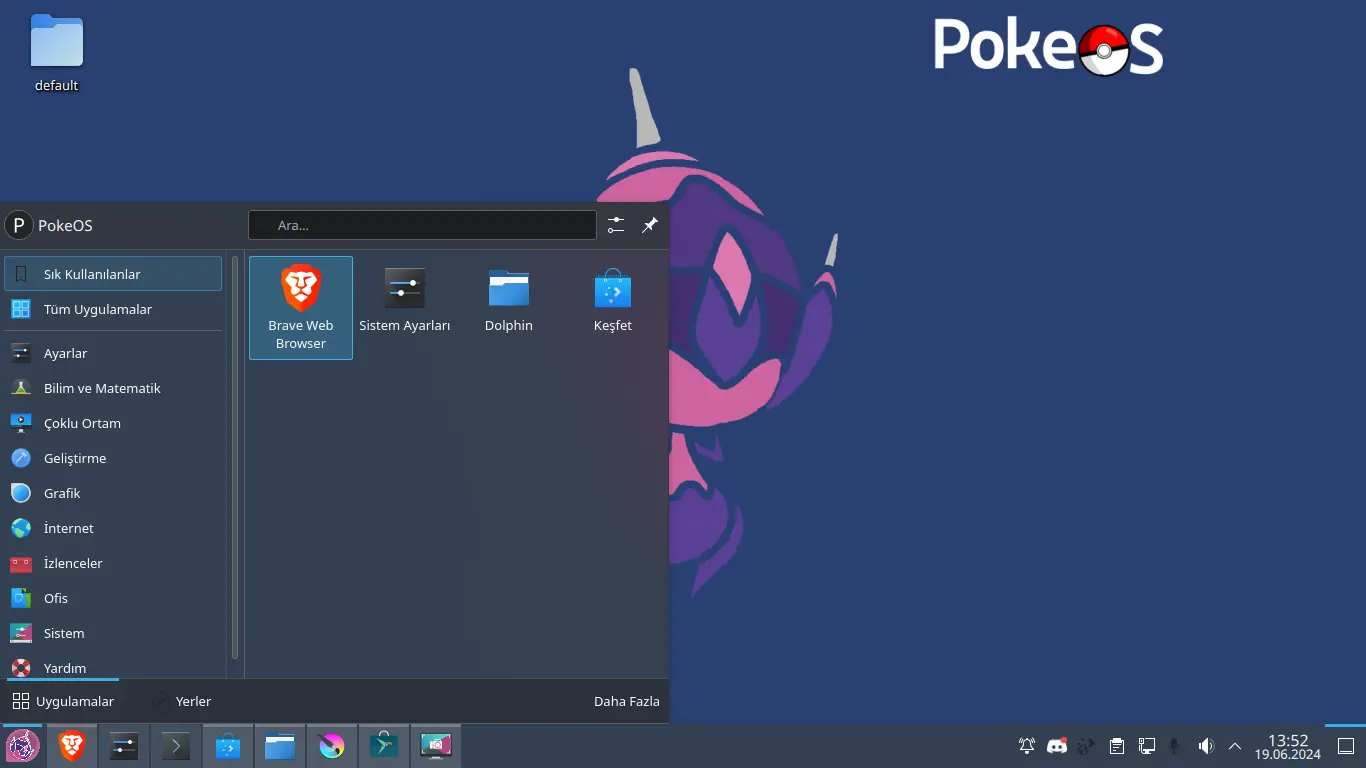Open the Geliştirme category
Viewport: 1366px width, 768px height.
[x=113, y=458]
